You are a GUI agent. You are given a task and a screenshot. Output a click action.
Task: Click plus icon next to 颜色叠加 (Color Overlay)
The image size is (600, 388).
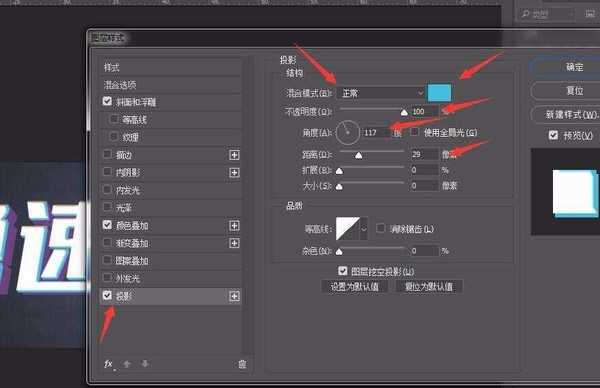pyautogui.click(x=234, y=225)
